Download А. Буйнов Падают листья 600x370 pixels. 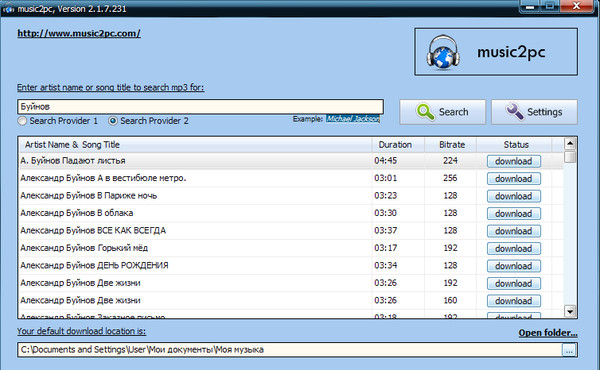click(514, 161)
